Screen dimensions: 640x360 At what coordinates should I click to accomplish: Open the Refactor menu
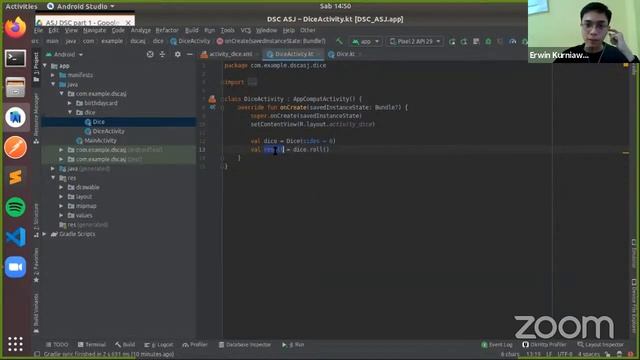(x=167, y=30)
